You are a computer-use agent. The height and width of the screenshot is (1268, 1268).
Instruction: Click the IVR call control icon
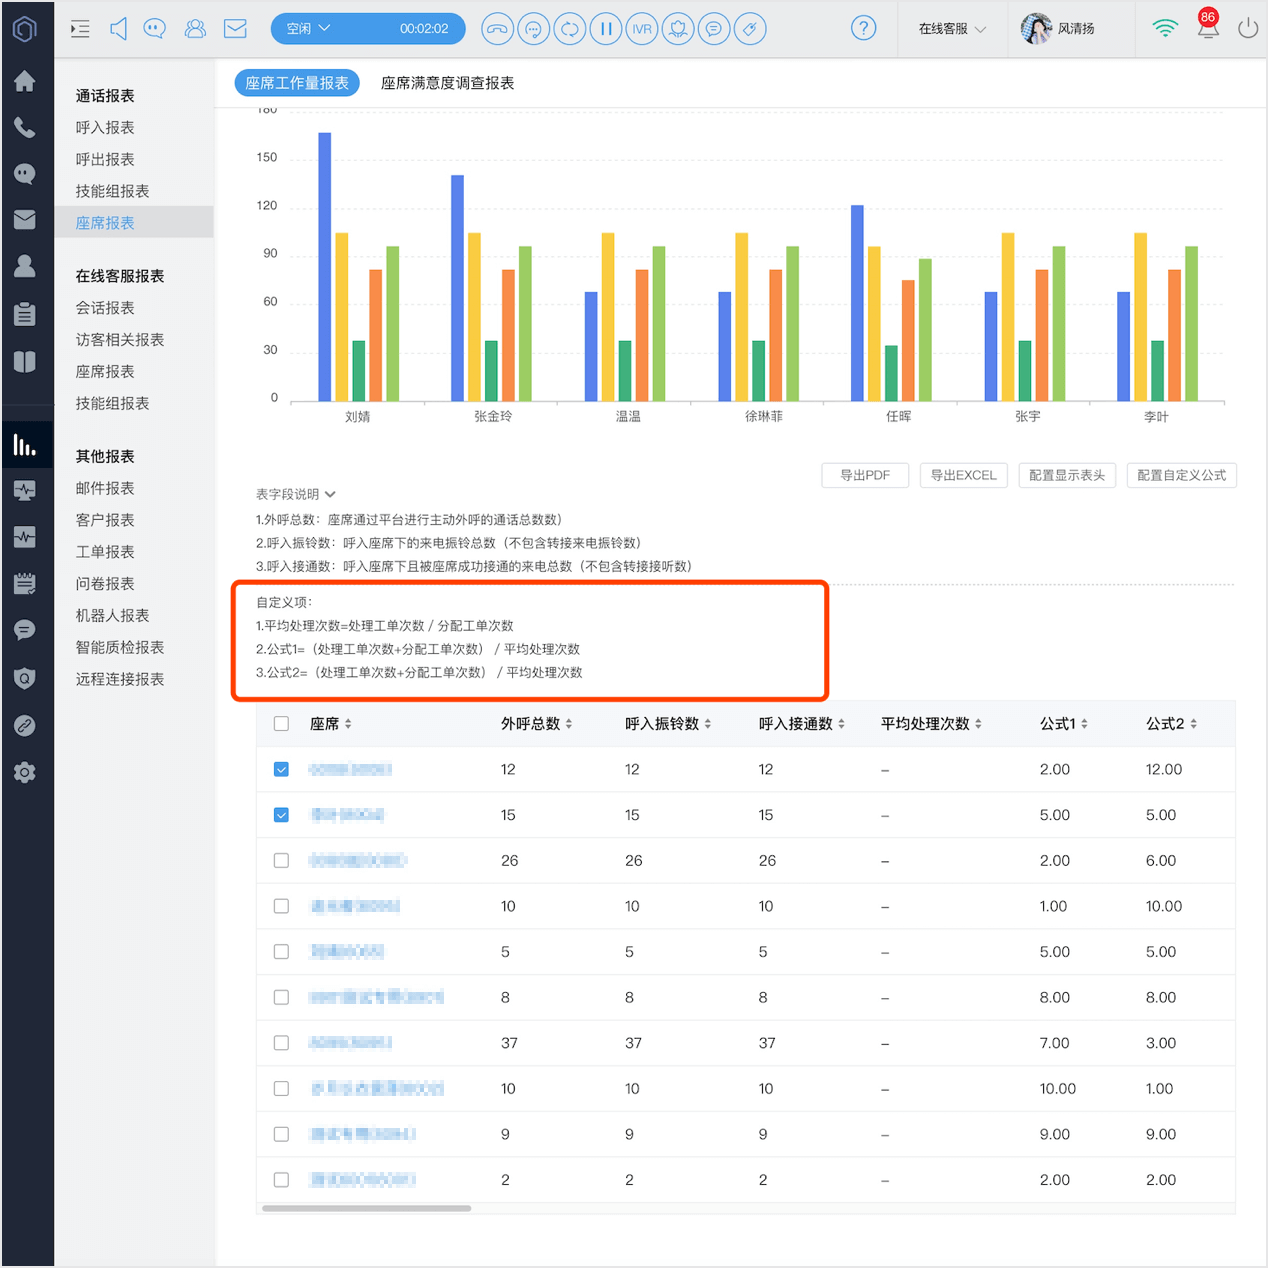tap(641, 29)
